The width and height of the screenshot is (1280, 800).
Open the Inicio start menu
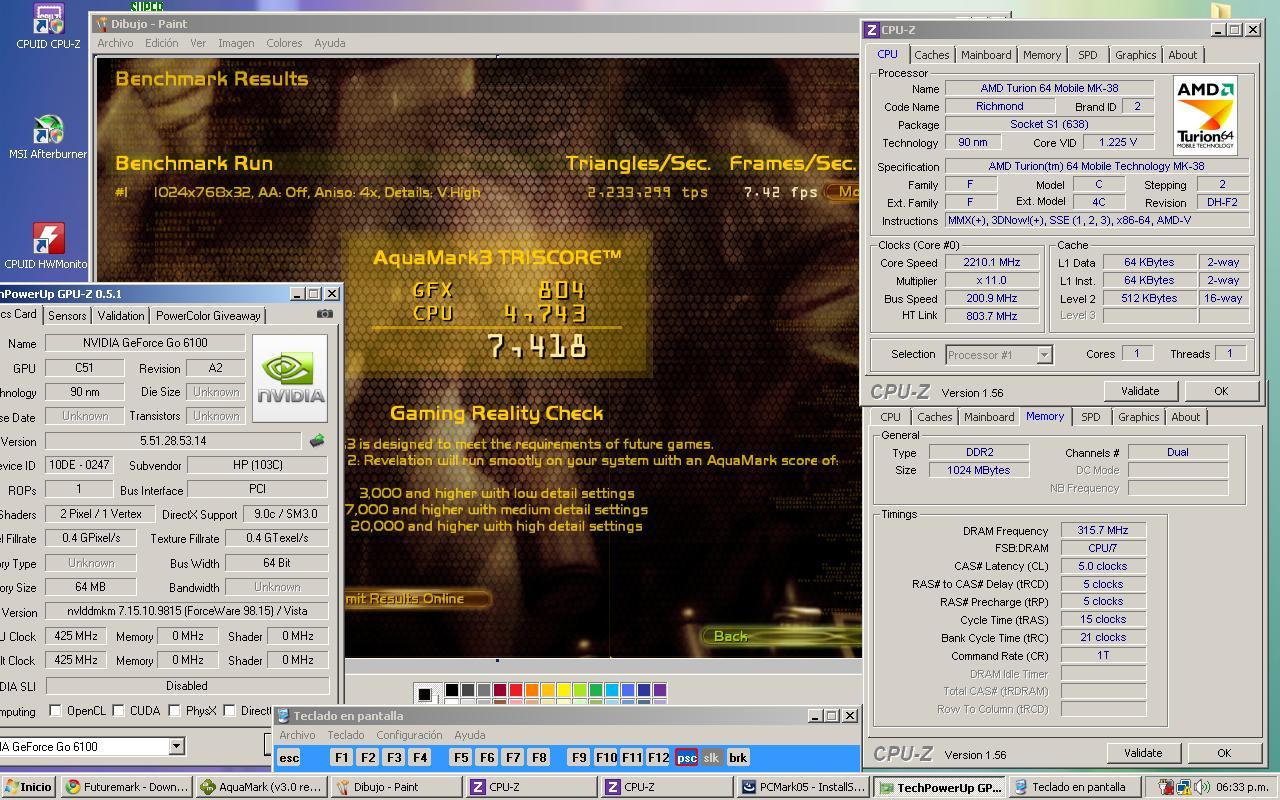pos(27,787)
